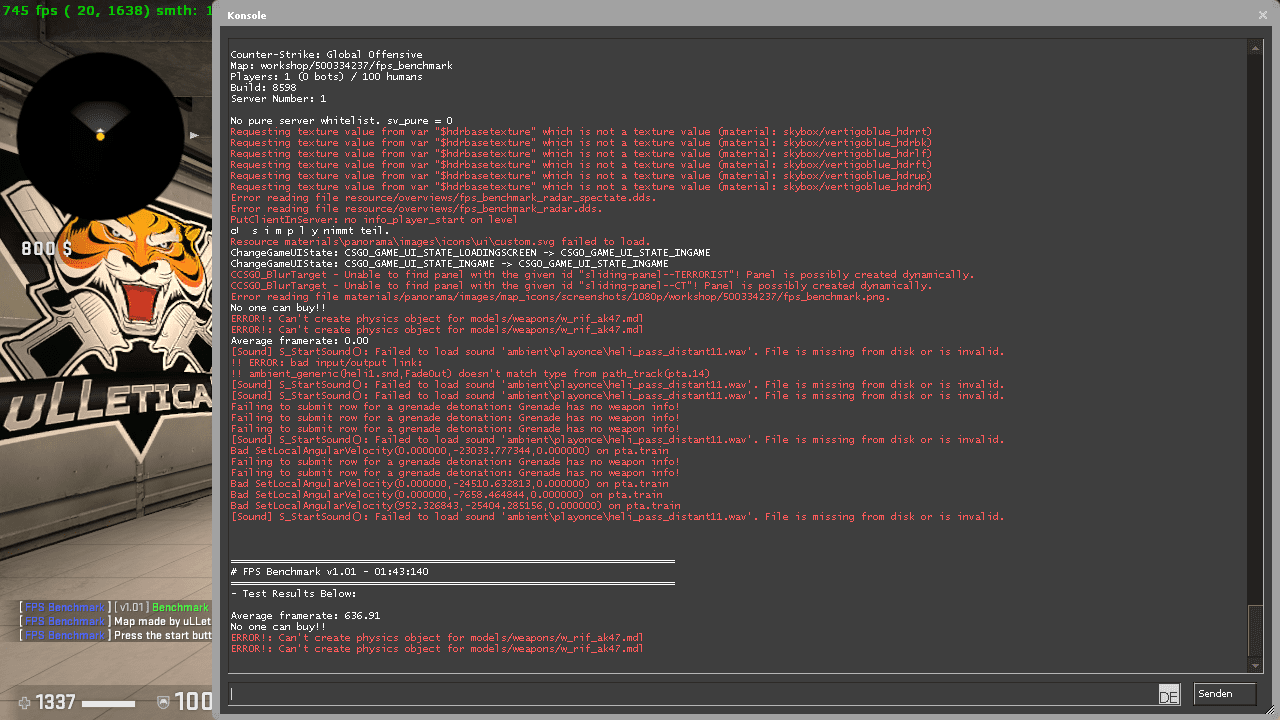Click the LOADINGSCREEN -> INGAME state change line

coord(470,253)
